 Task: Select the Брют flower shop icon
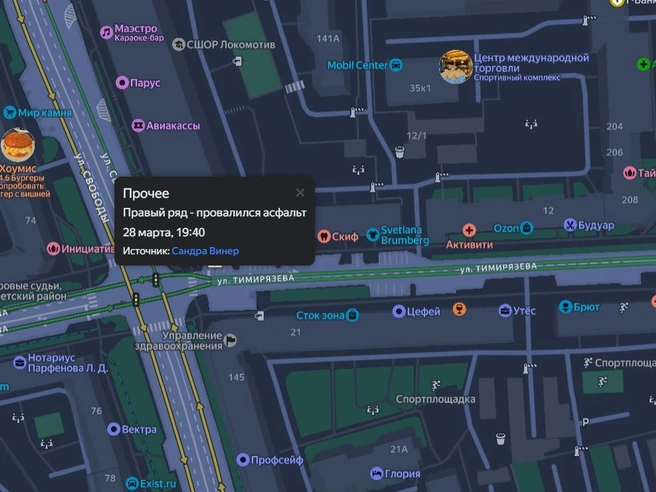(x=566, y=307)
